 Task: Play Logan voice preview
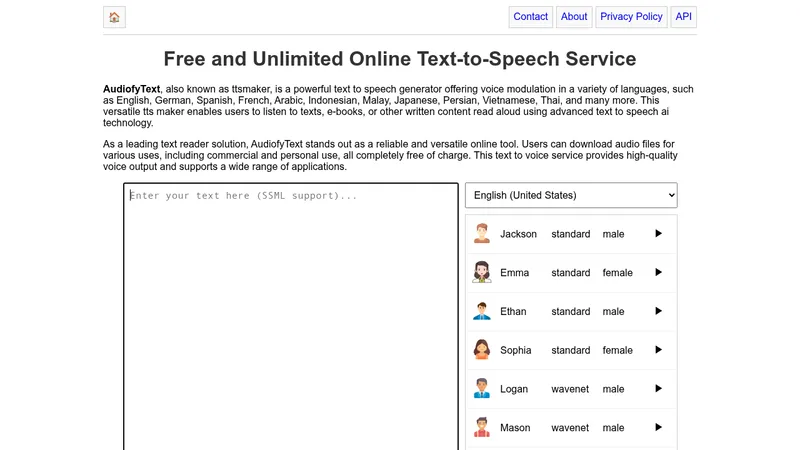click(x=658, y=389)
